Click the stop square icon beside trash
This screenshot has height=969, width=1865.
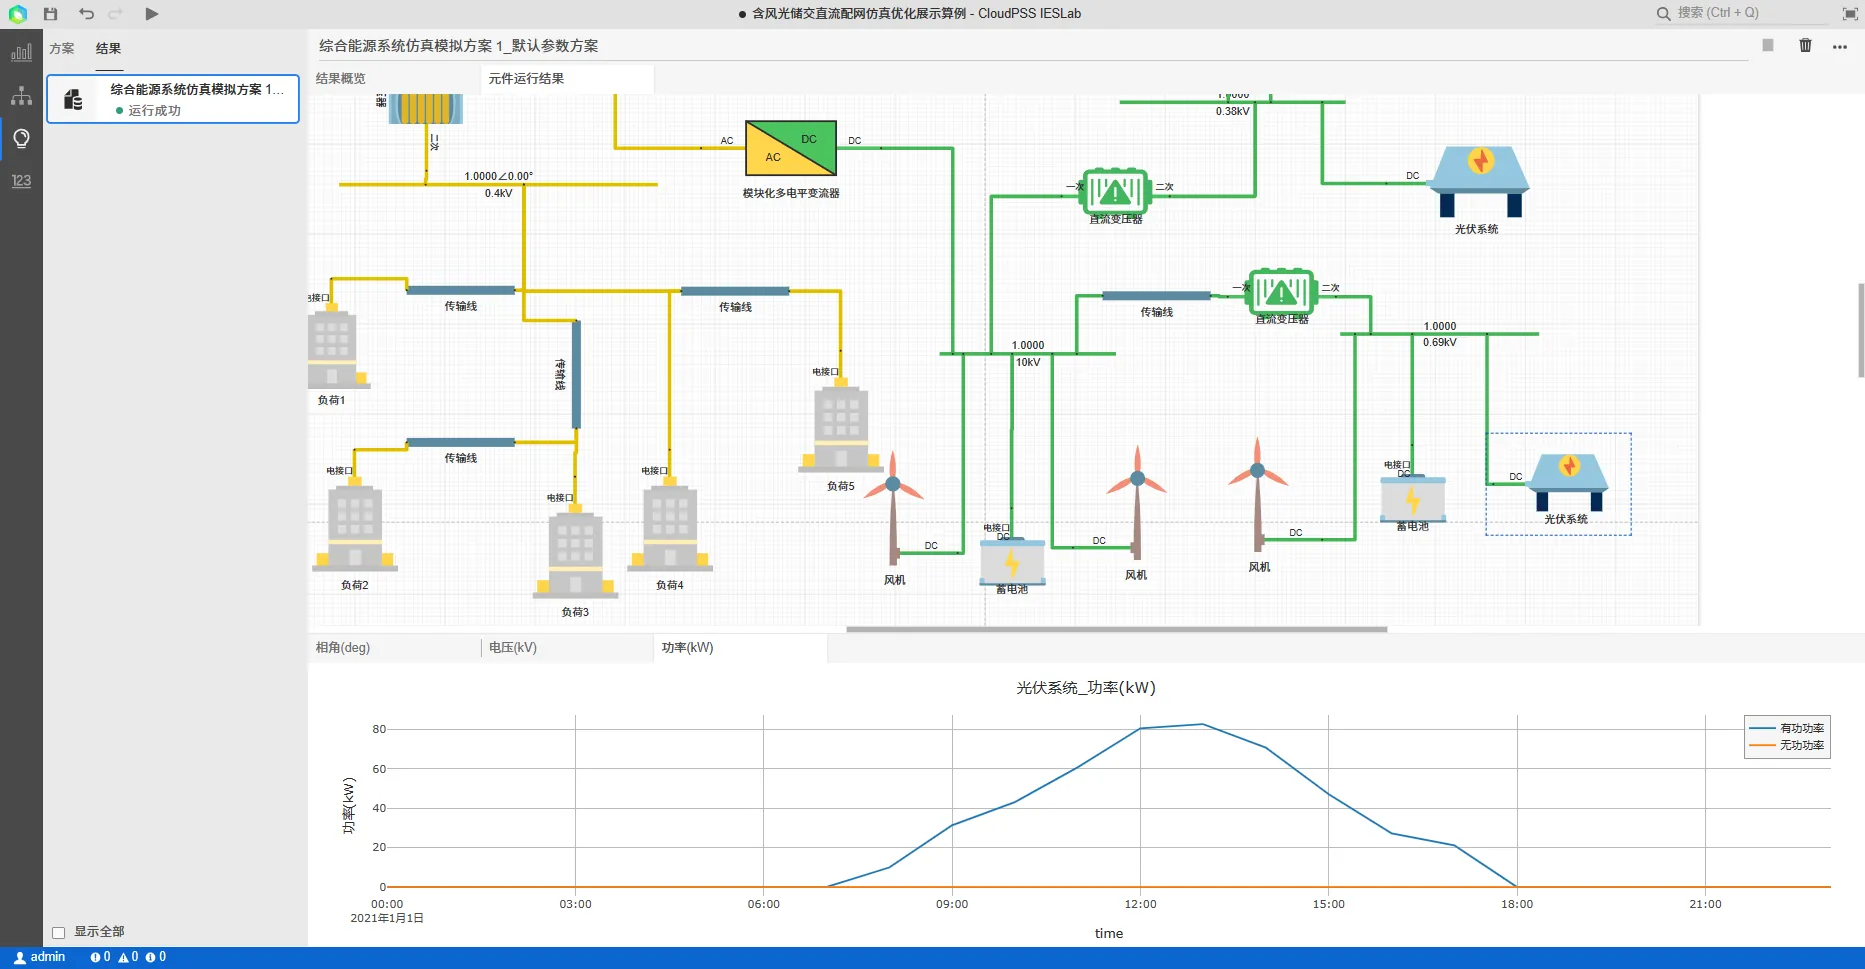click(1768, 45)
